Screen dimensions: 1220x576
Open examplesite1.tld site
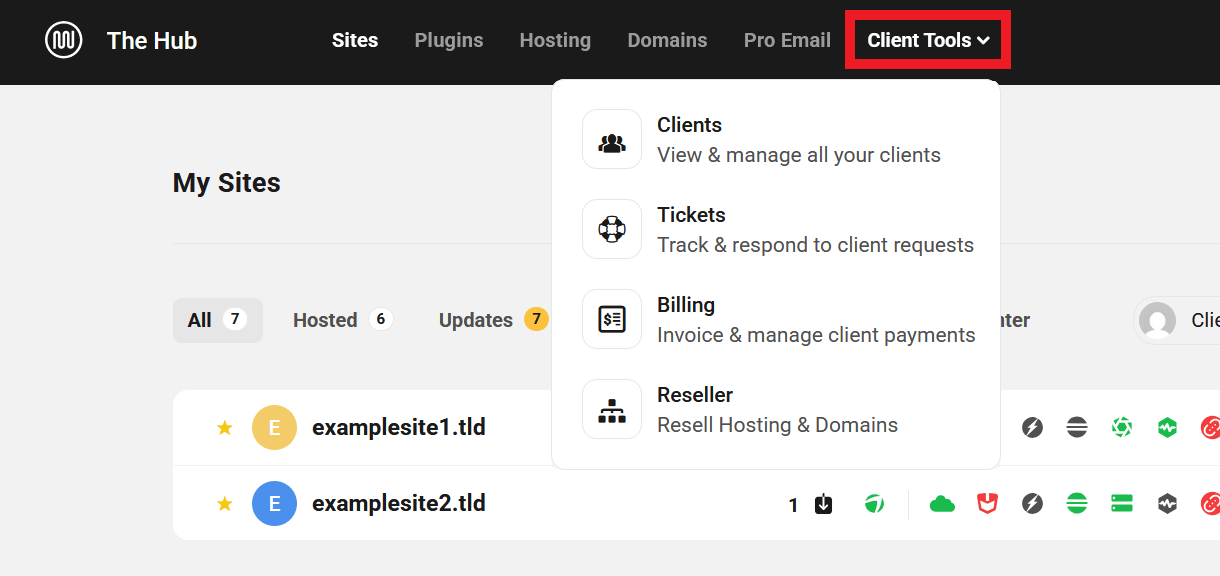tap(399, 427)
